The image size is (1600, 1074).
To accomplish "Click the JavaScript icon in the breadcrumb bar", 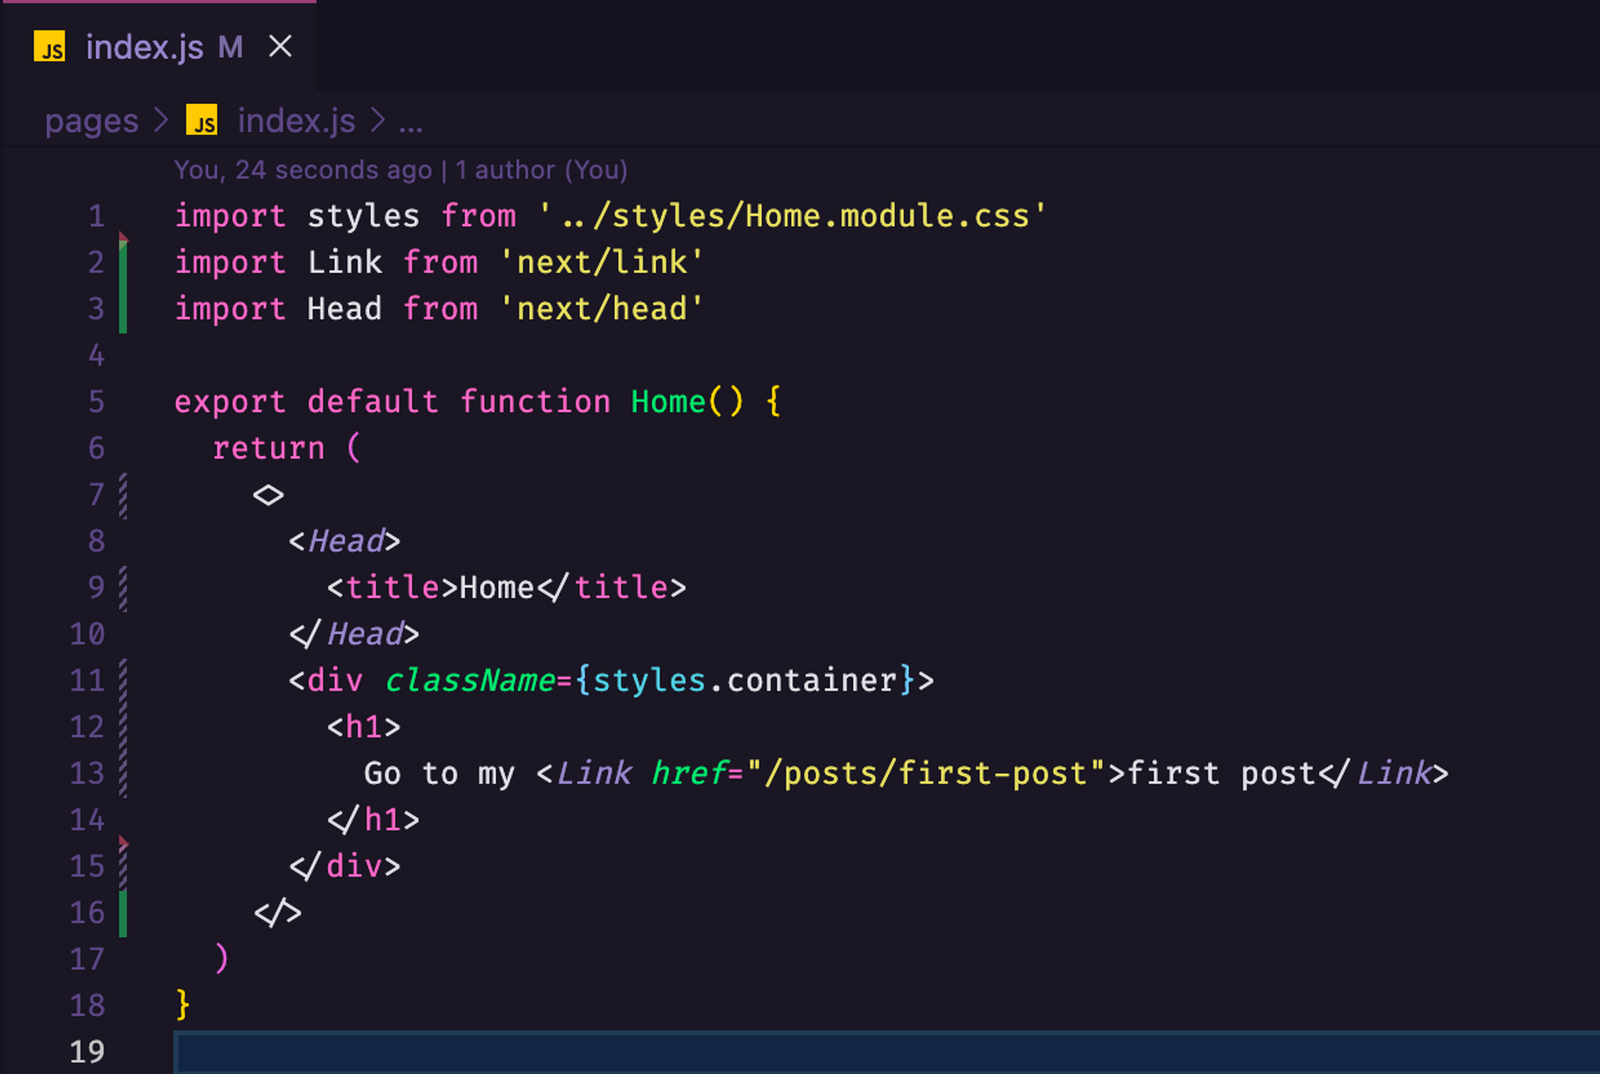I will (204, 121).
